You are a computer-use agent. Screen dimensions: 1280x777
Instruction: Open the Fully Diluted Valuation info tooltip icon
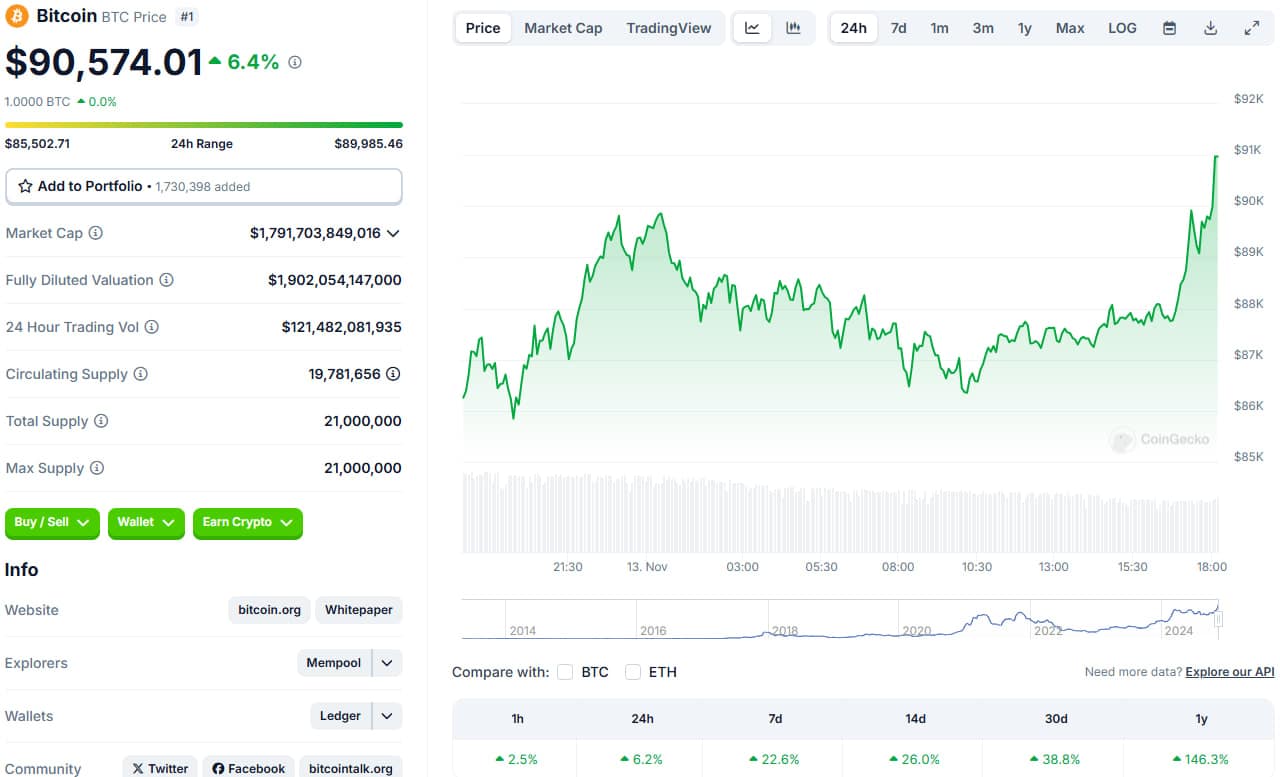(167, 280)
